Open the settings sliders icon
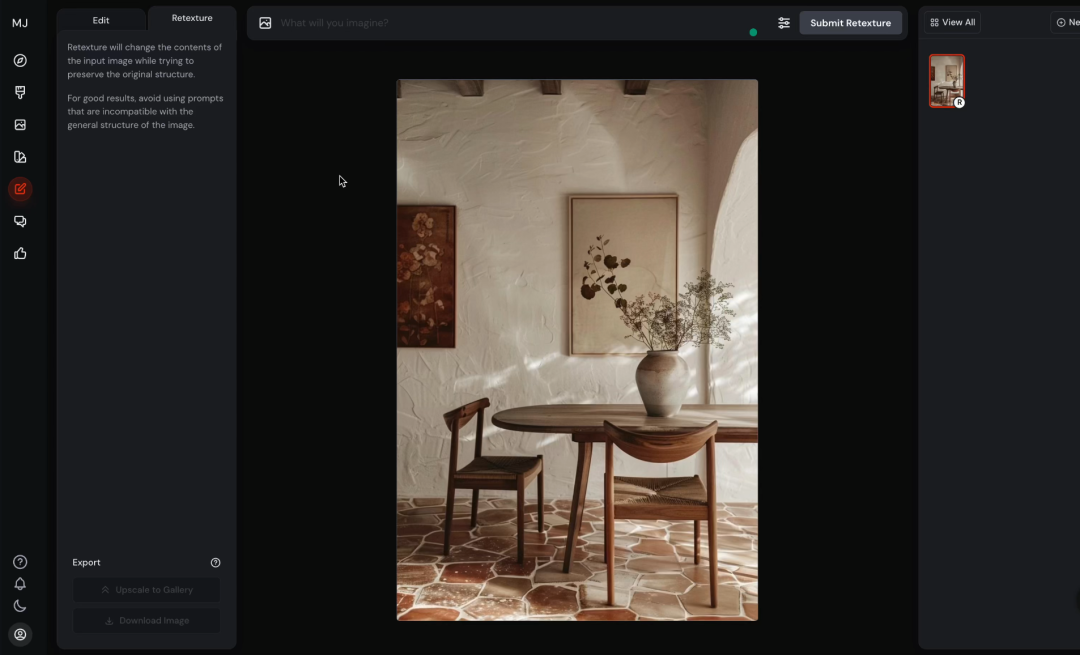This screenshot has width=1080, height=655. (x=784, y=23)
